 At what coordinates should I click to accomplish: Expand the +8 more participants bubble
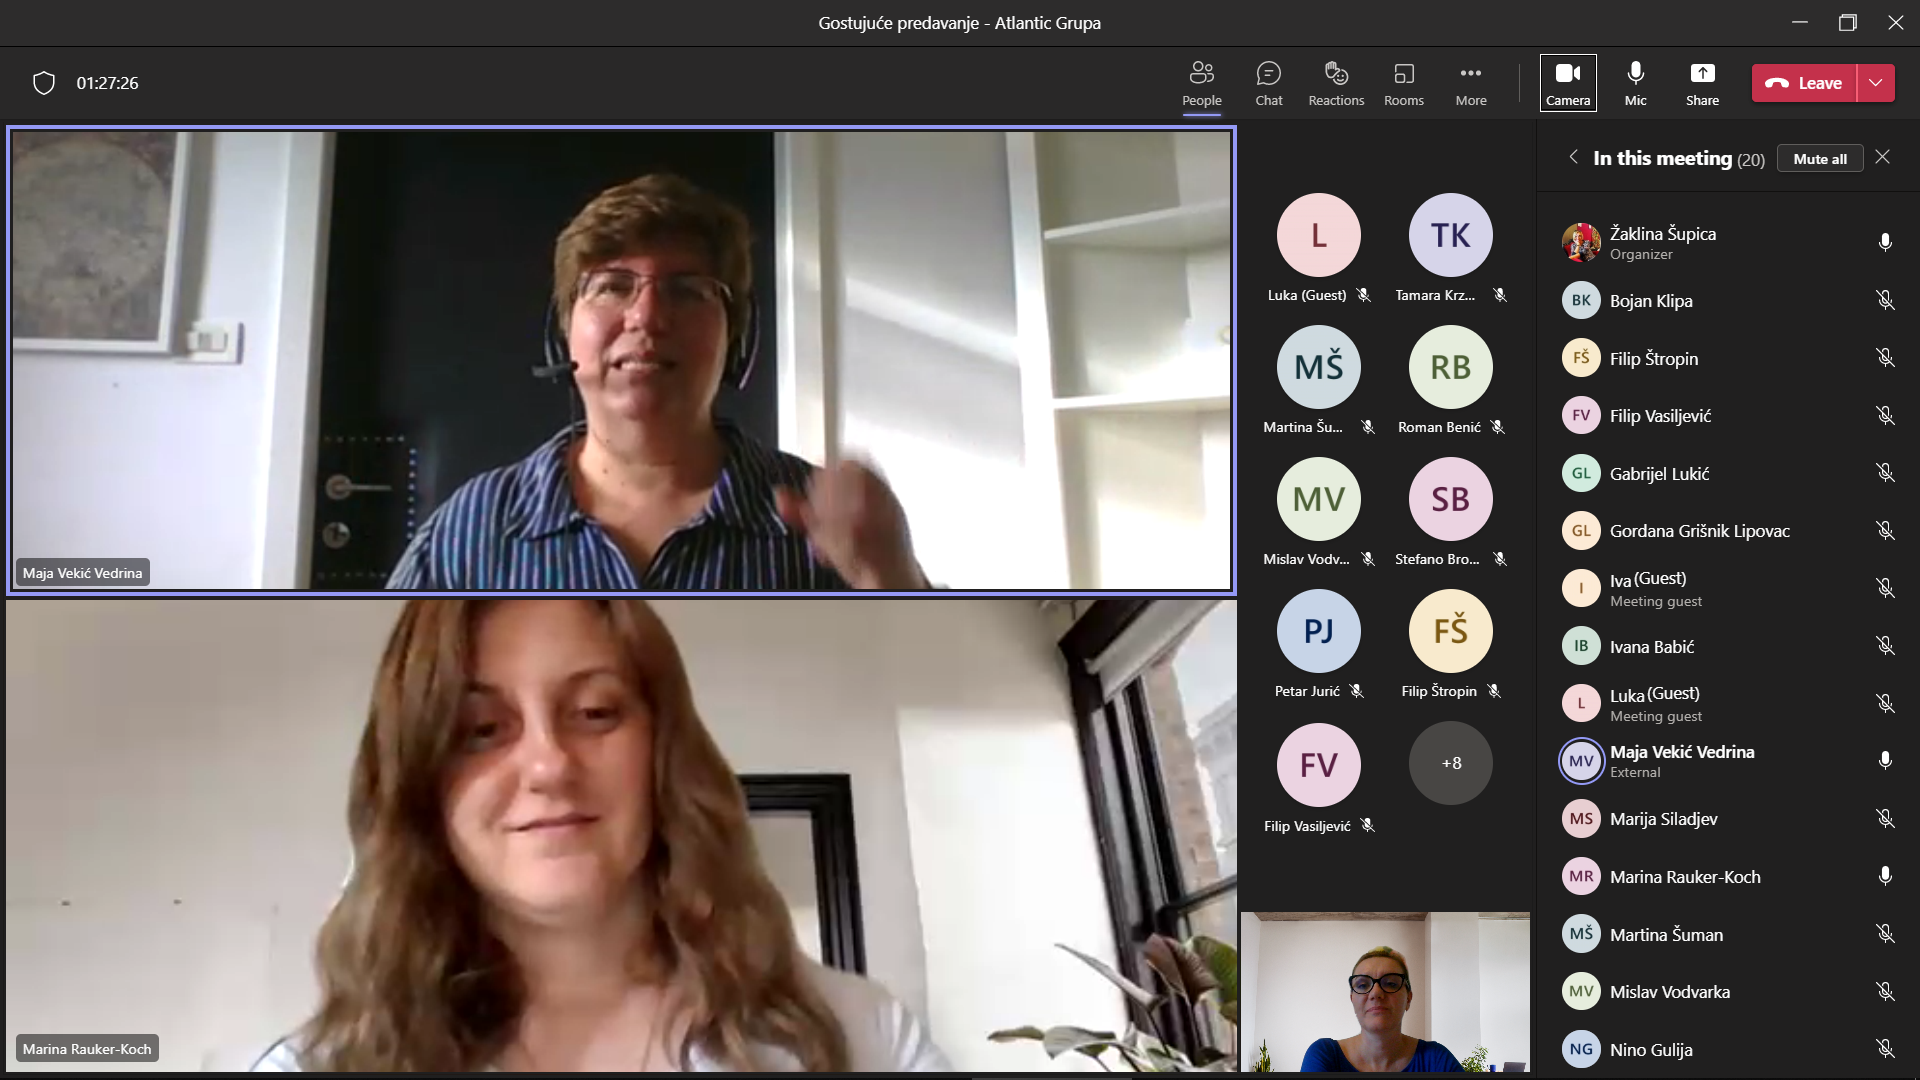point(1450,763)
